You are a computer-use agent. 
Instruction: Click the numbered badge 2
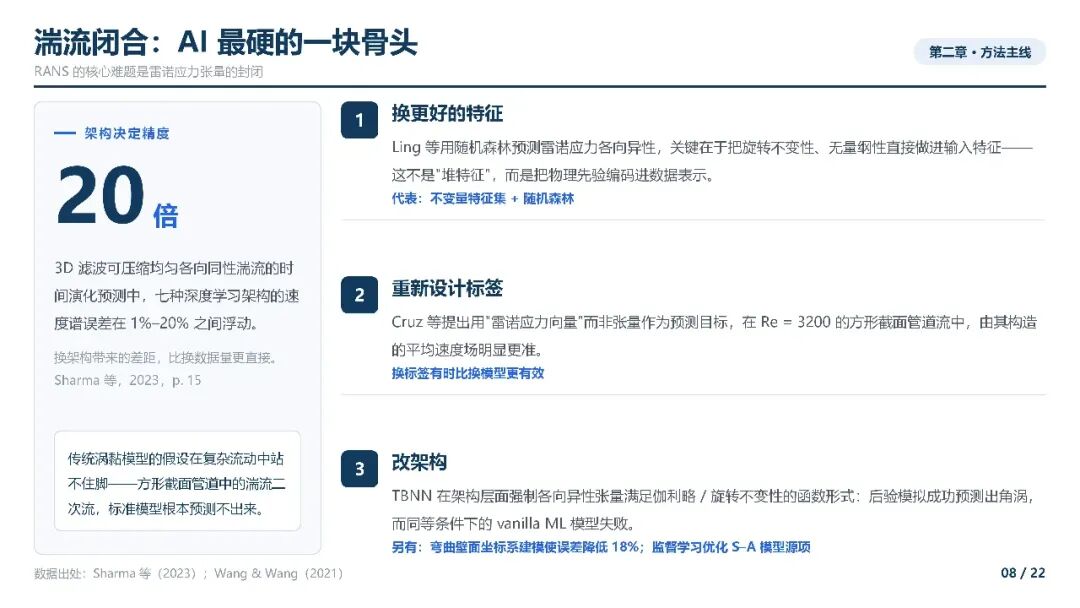pos(359,295)
